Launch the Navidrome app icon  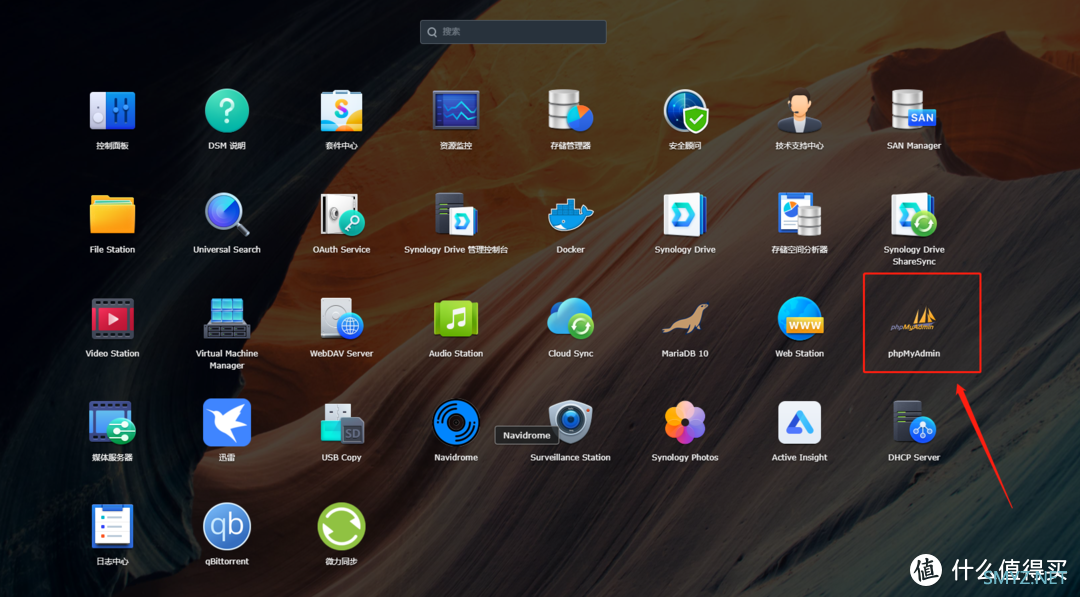[455, 423]
